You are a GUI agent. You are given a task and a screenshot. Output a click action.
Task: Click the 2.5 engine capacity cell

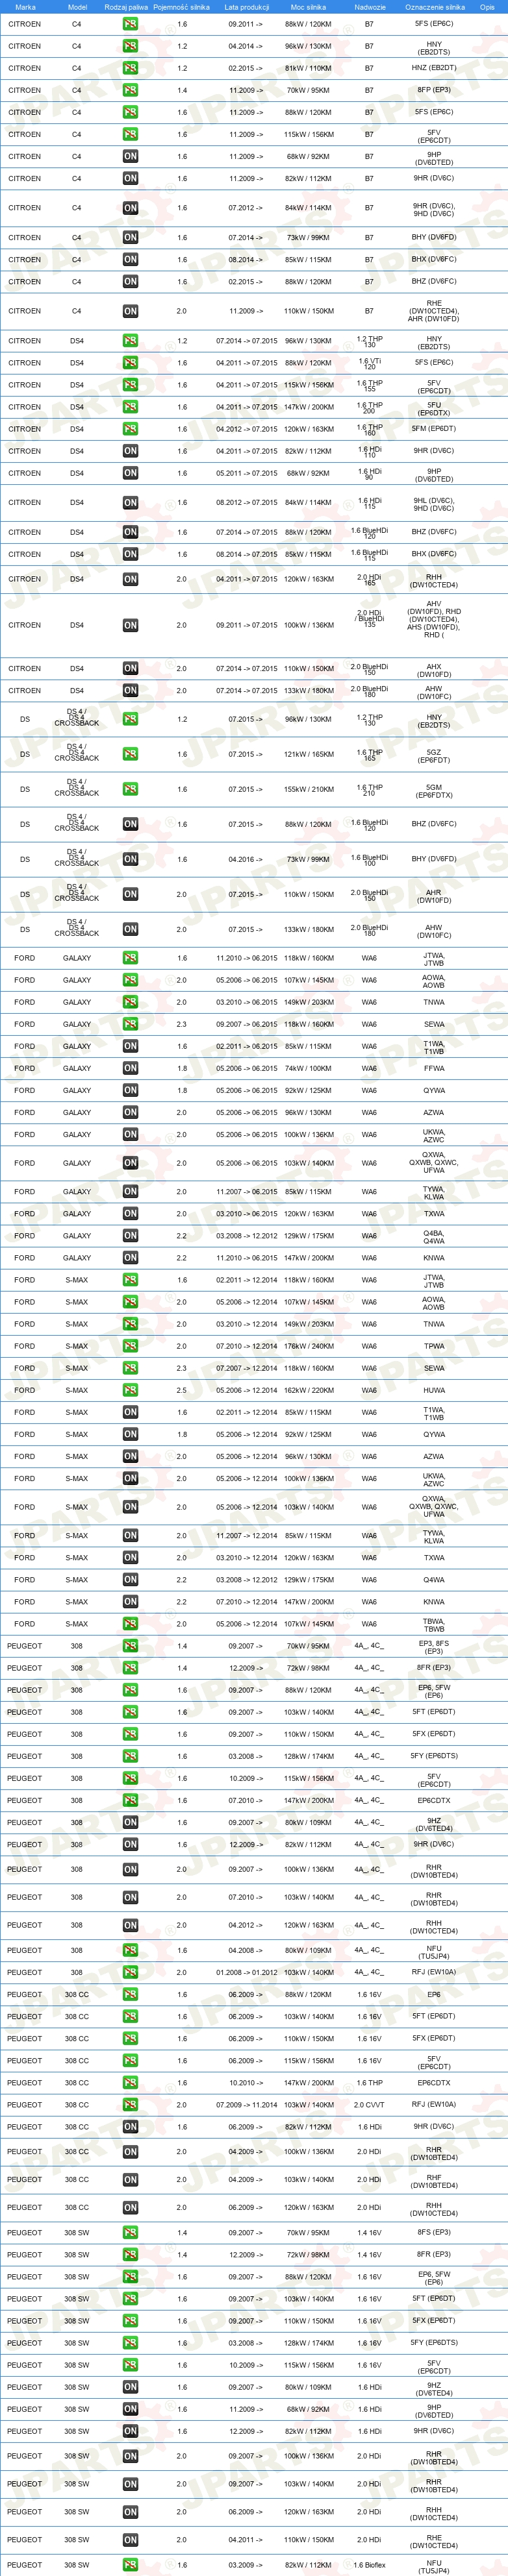click(181, 1390)
